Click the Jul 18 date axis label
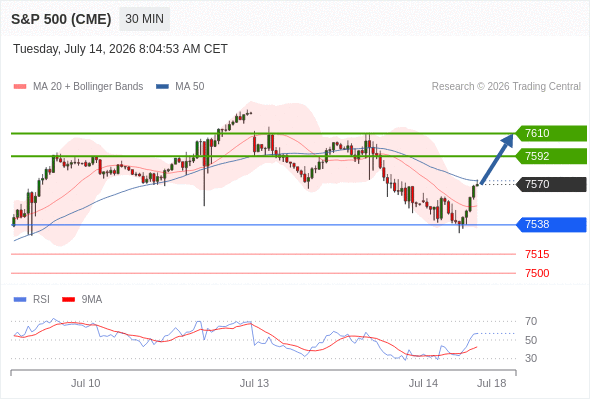The width and height of the screenshot is (590, 400). point(492,383)
